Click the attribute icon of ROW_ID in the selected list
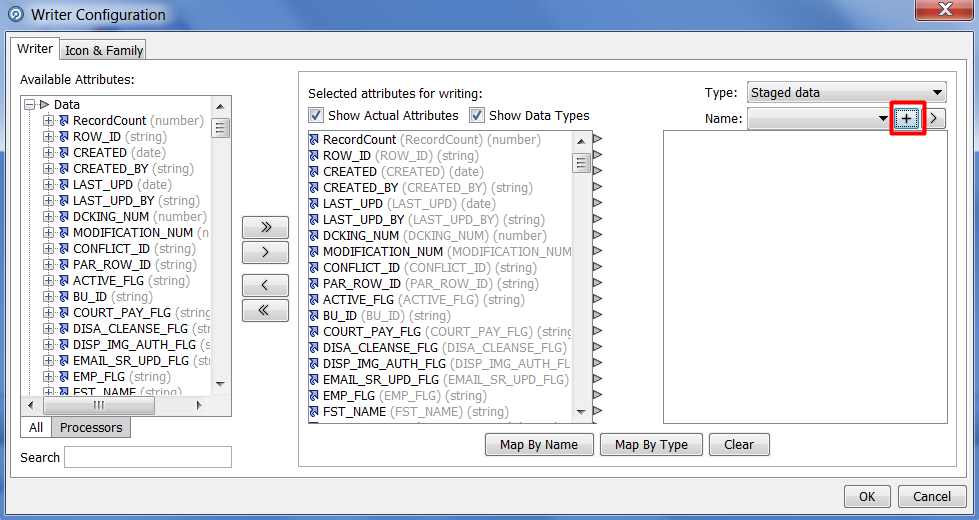 tap(314, 156)
